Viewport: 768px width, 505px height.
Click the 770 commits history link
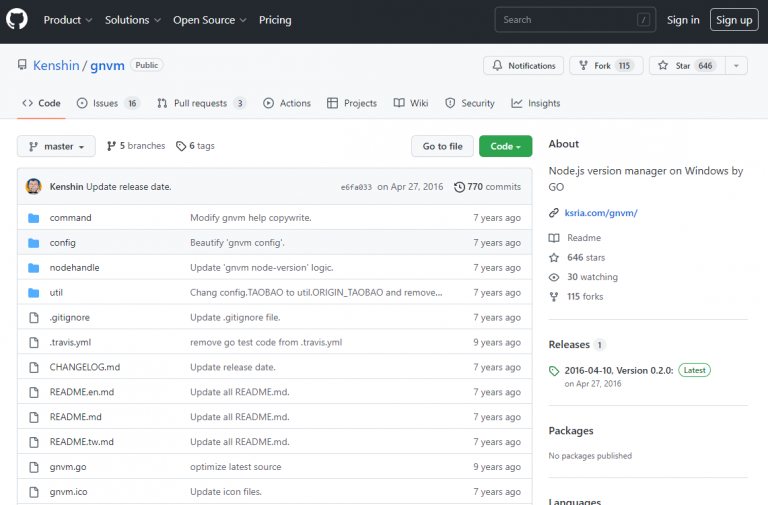click(488, 187)
